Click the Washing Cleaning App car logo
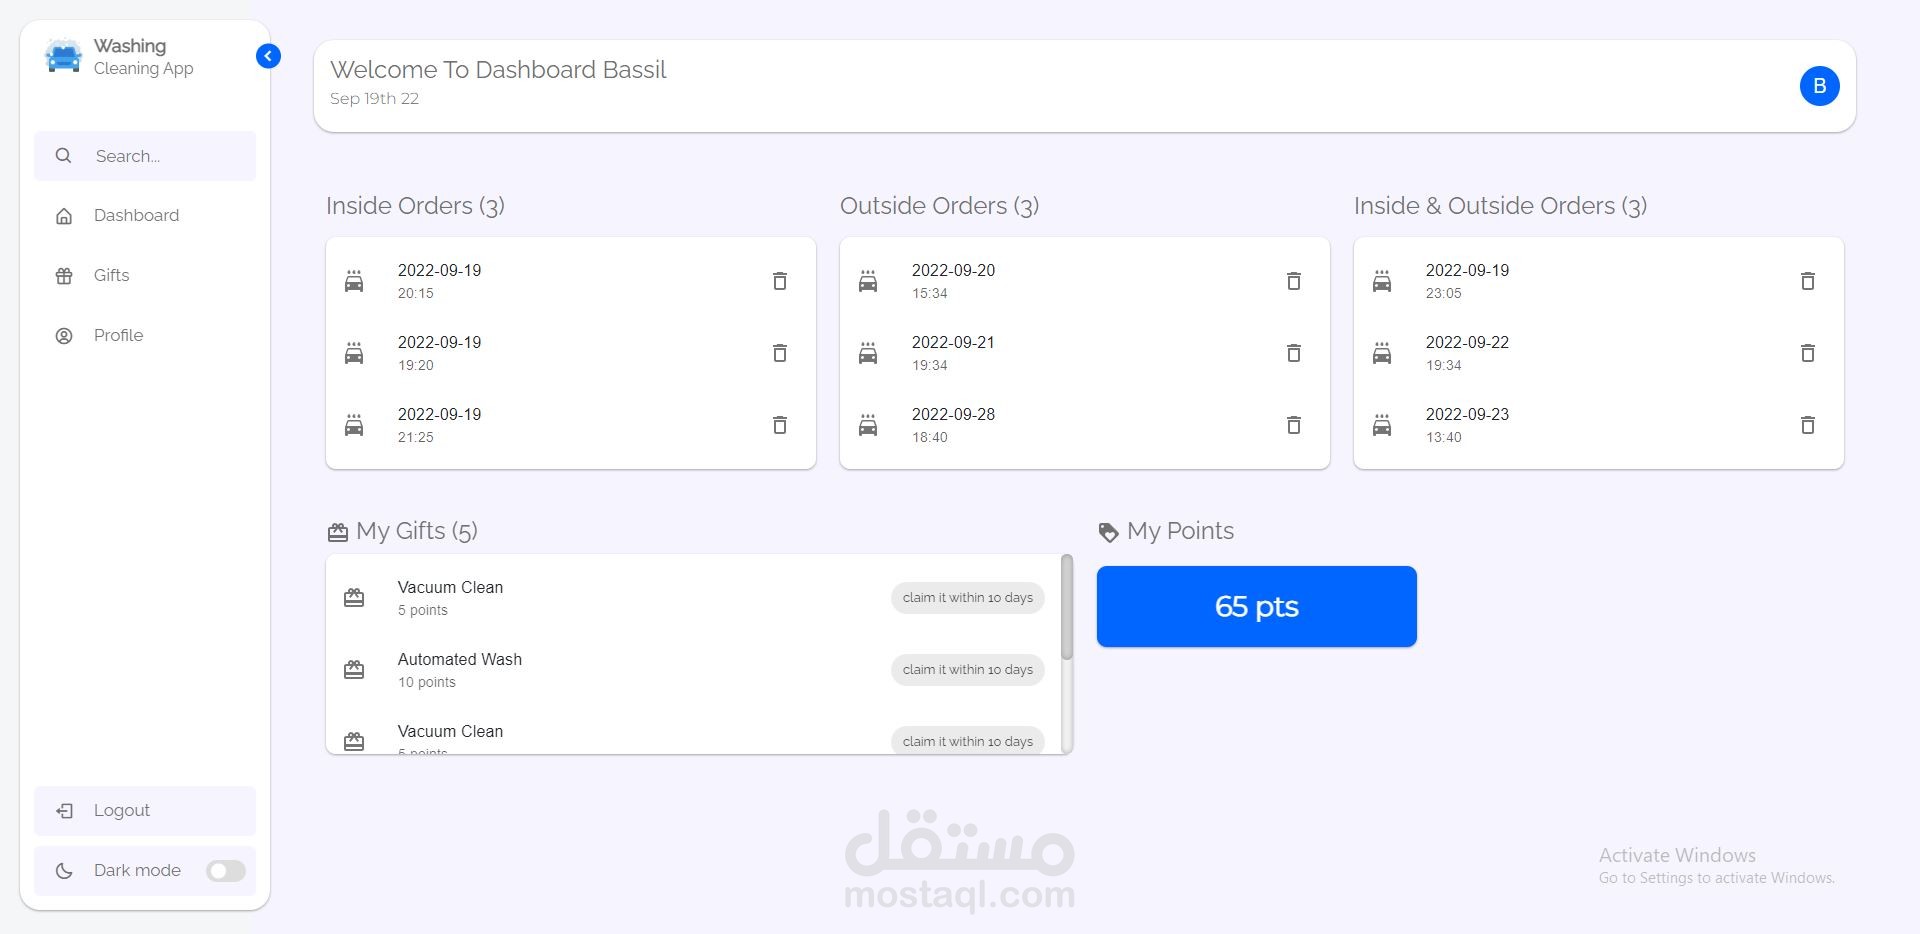 63,57
